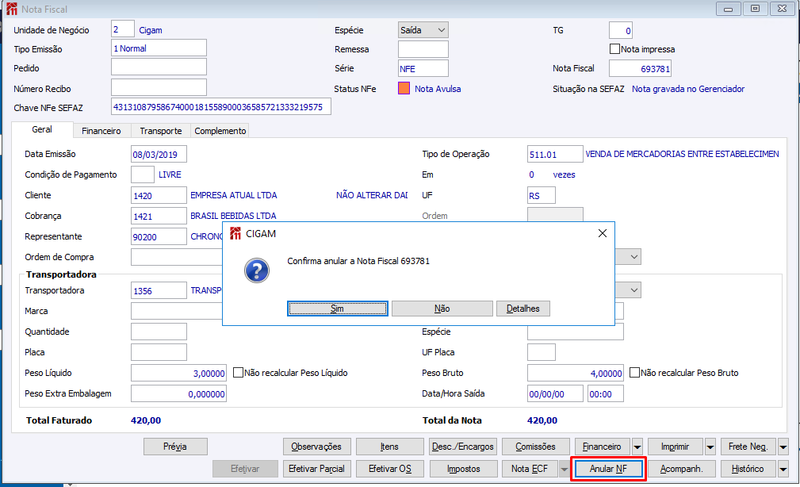Click the Peso Extra Embalagem field
Image resolution: width=800 pixels, height=487 pixels.
179,394
